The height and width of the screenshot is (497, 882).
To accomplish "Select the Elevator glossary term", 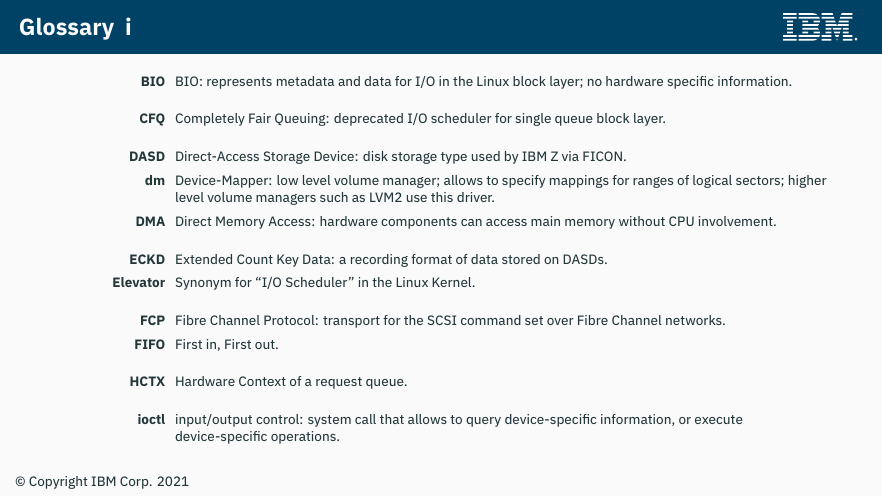I will (138, 282).
